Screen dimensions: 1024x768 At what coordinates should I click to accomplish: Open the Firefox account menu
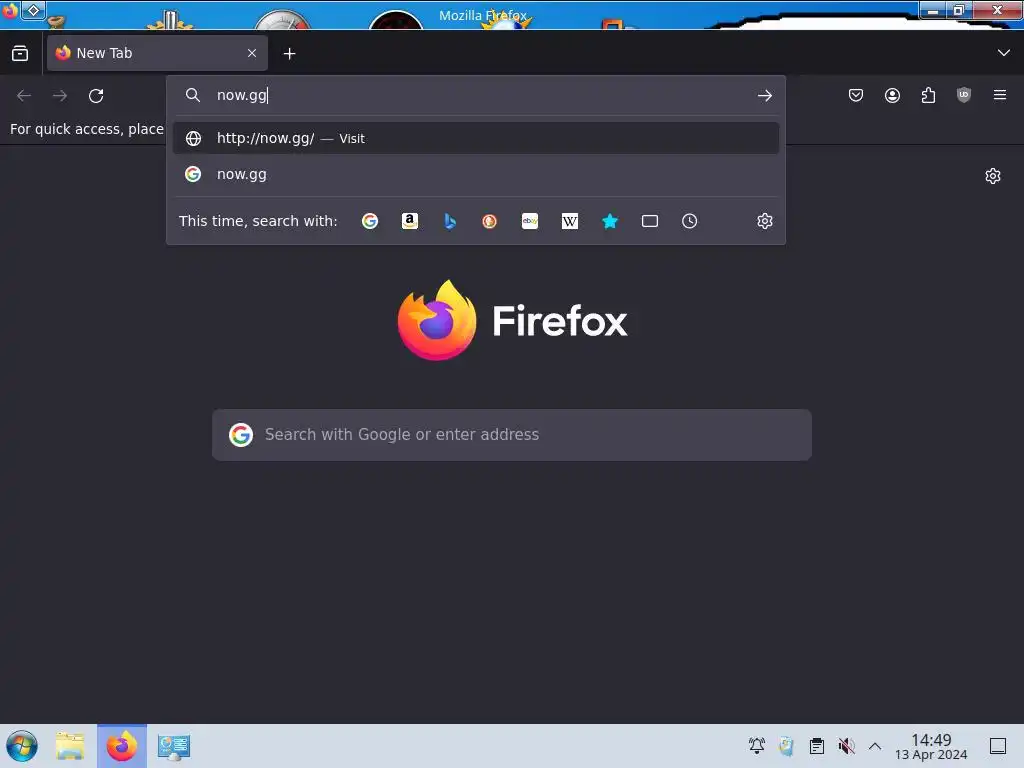pyautogui.click(x=892, y=95)
